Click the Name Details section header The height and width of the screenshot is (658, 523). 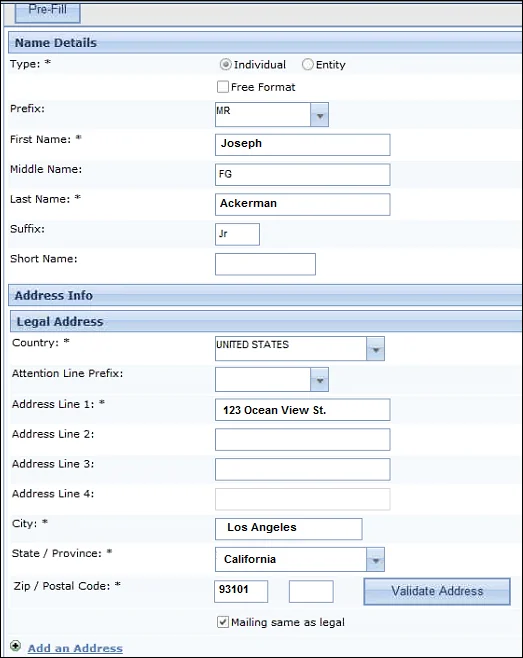[265, 42]
